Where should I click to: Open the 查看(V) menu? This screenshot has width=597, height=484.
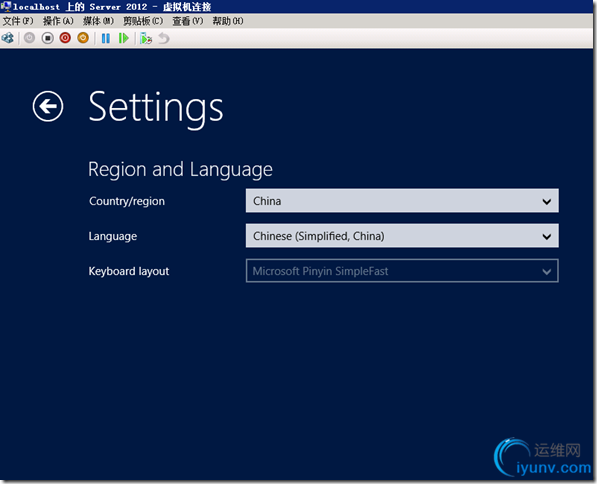click(x=188, y=21)
